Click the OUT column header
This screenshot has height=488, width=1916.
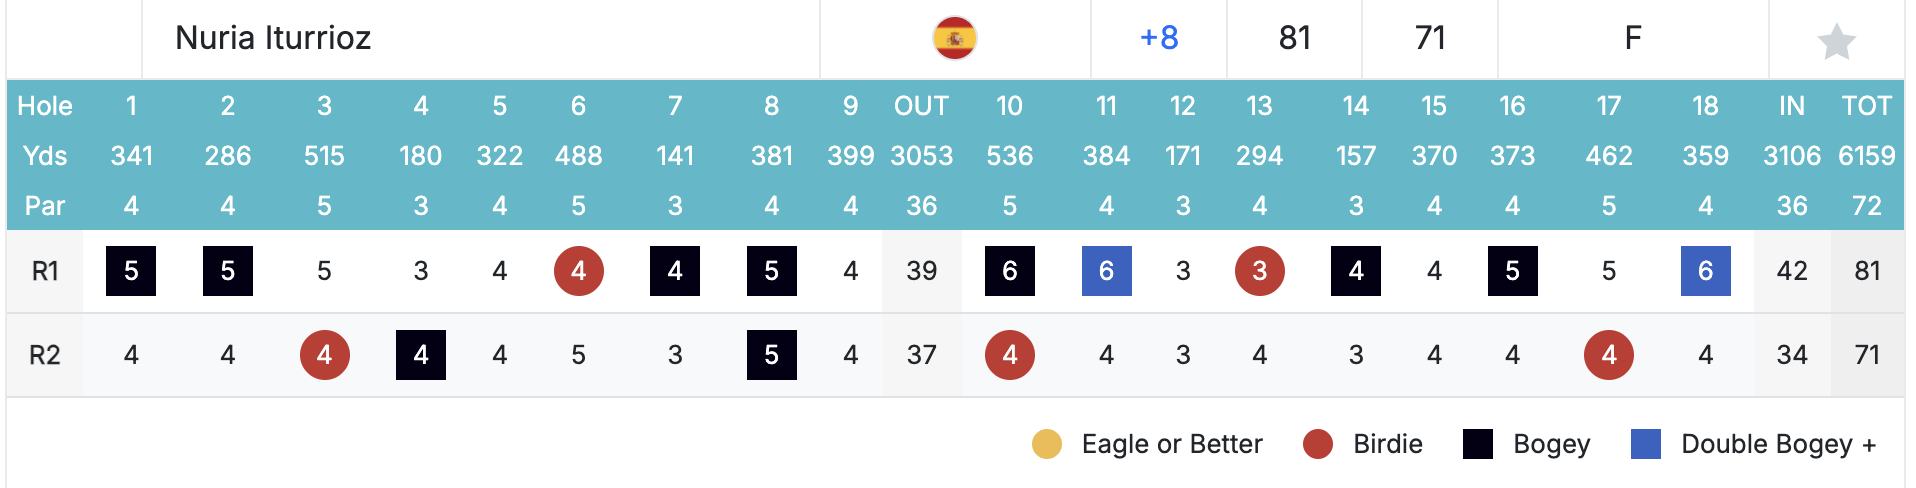[x=921, y=106]
